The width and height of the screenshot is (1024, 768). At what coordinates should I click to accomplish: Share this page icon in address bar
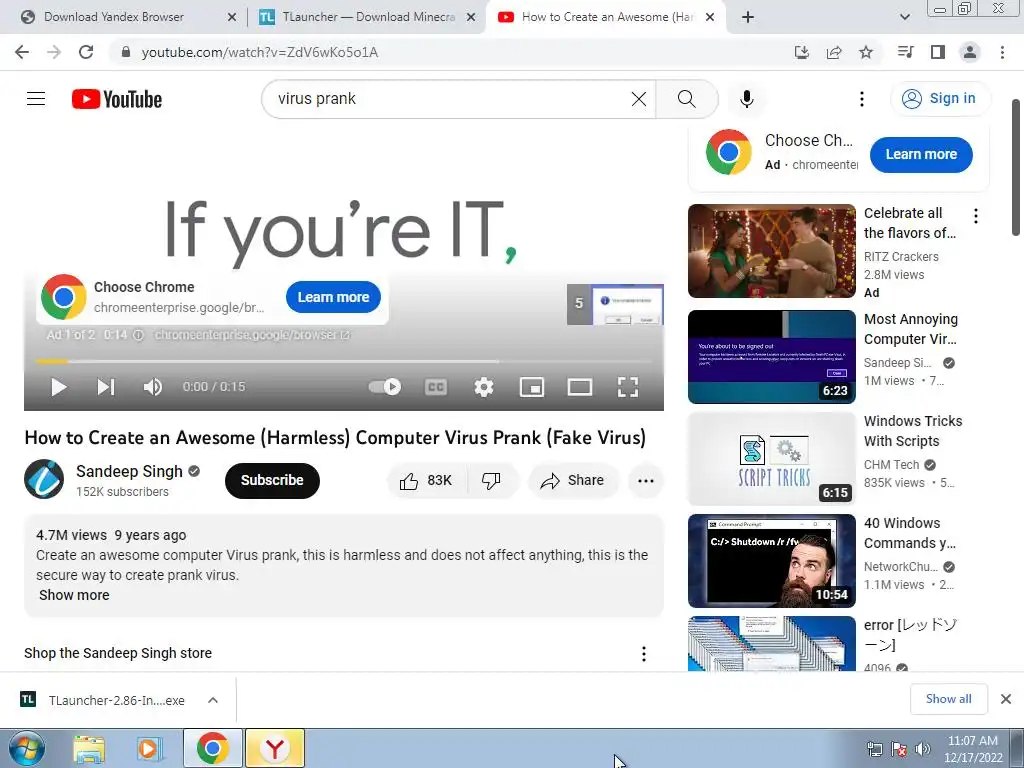pos(834,52)
